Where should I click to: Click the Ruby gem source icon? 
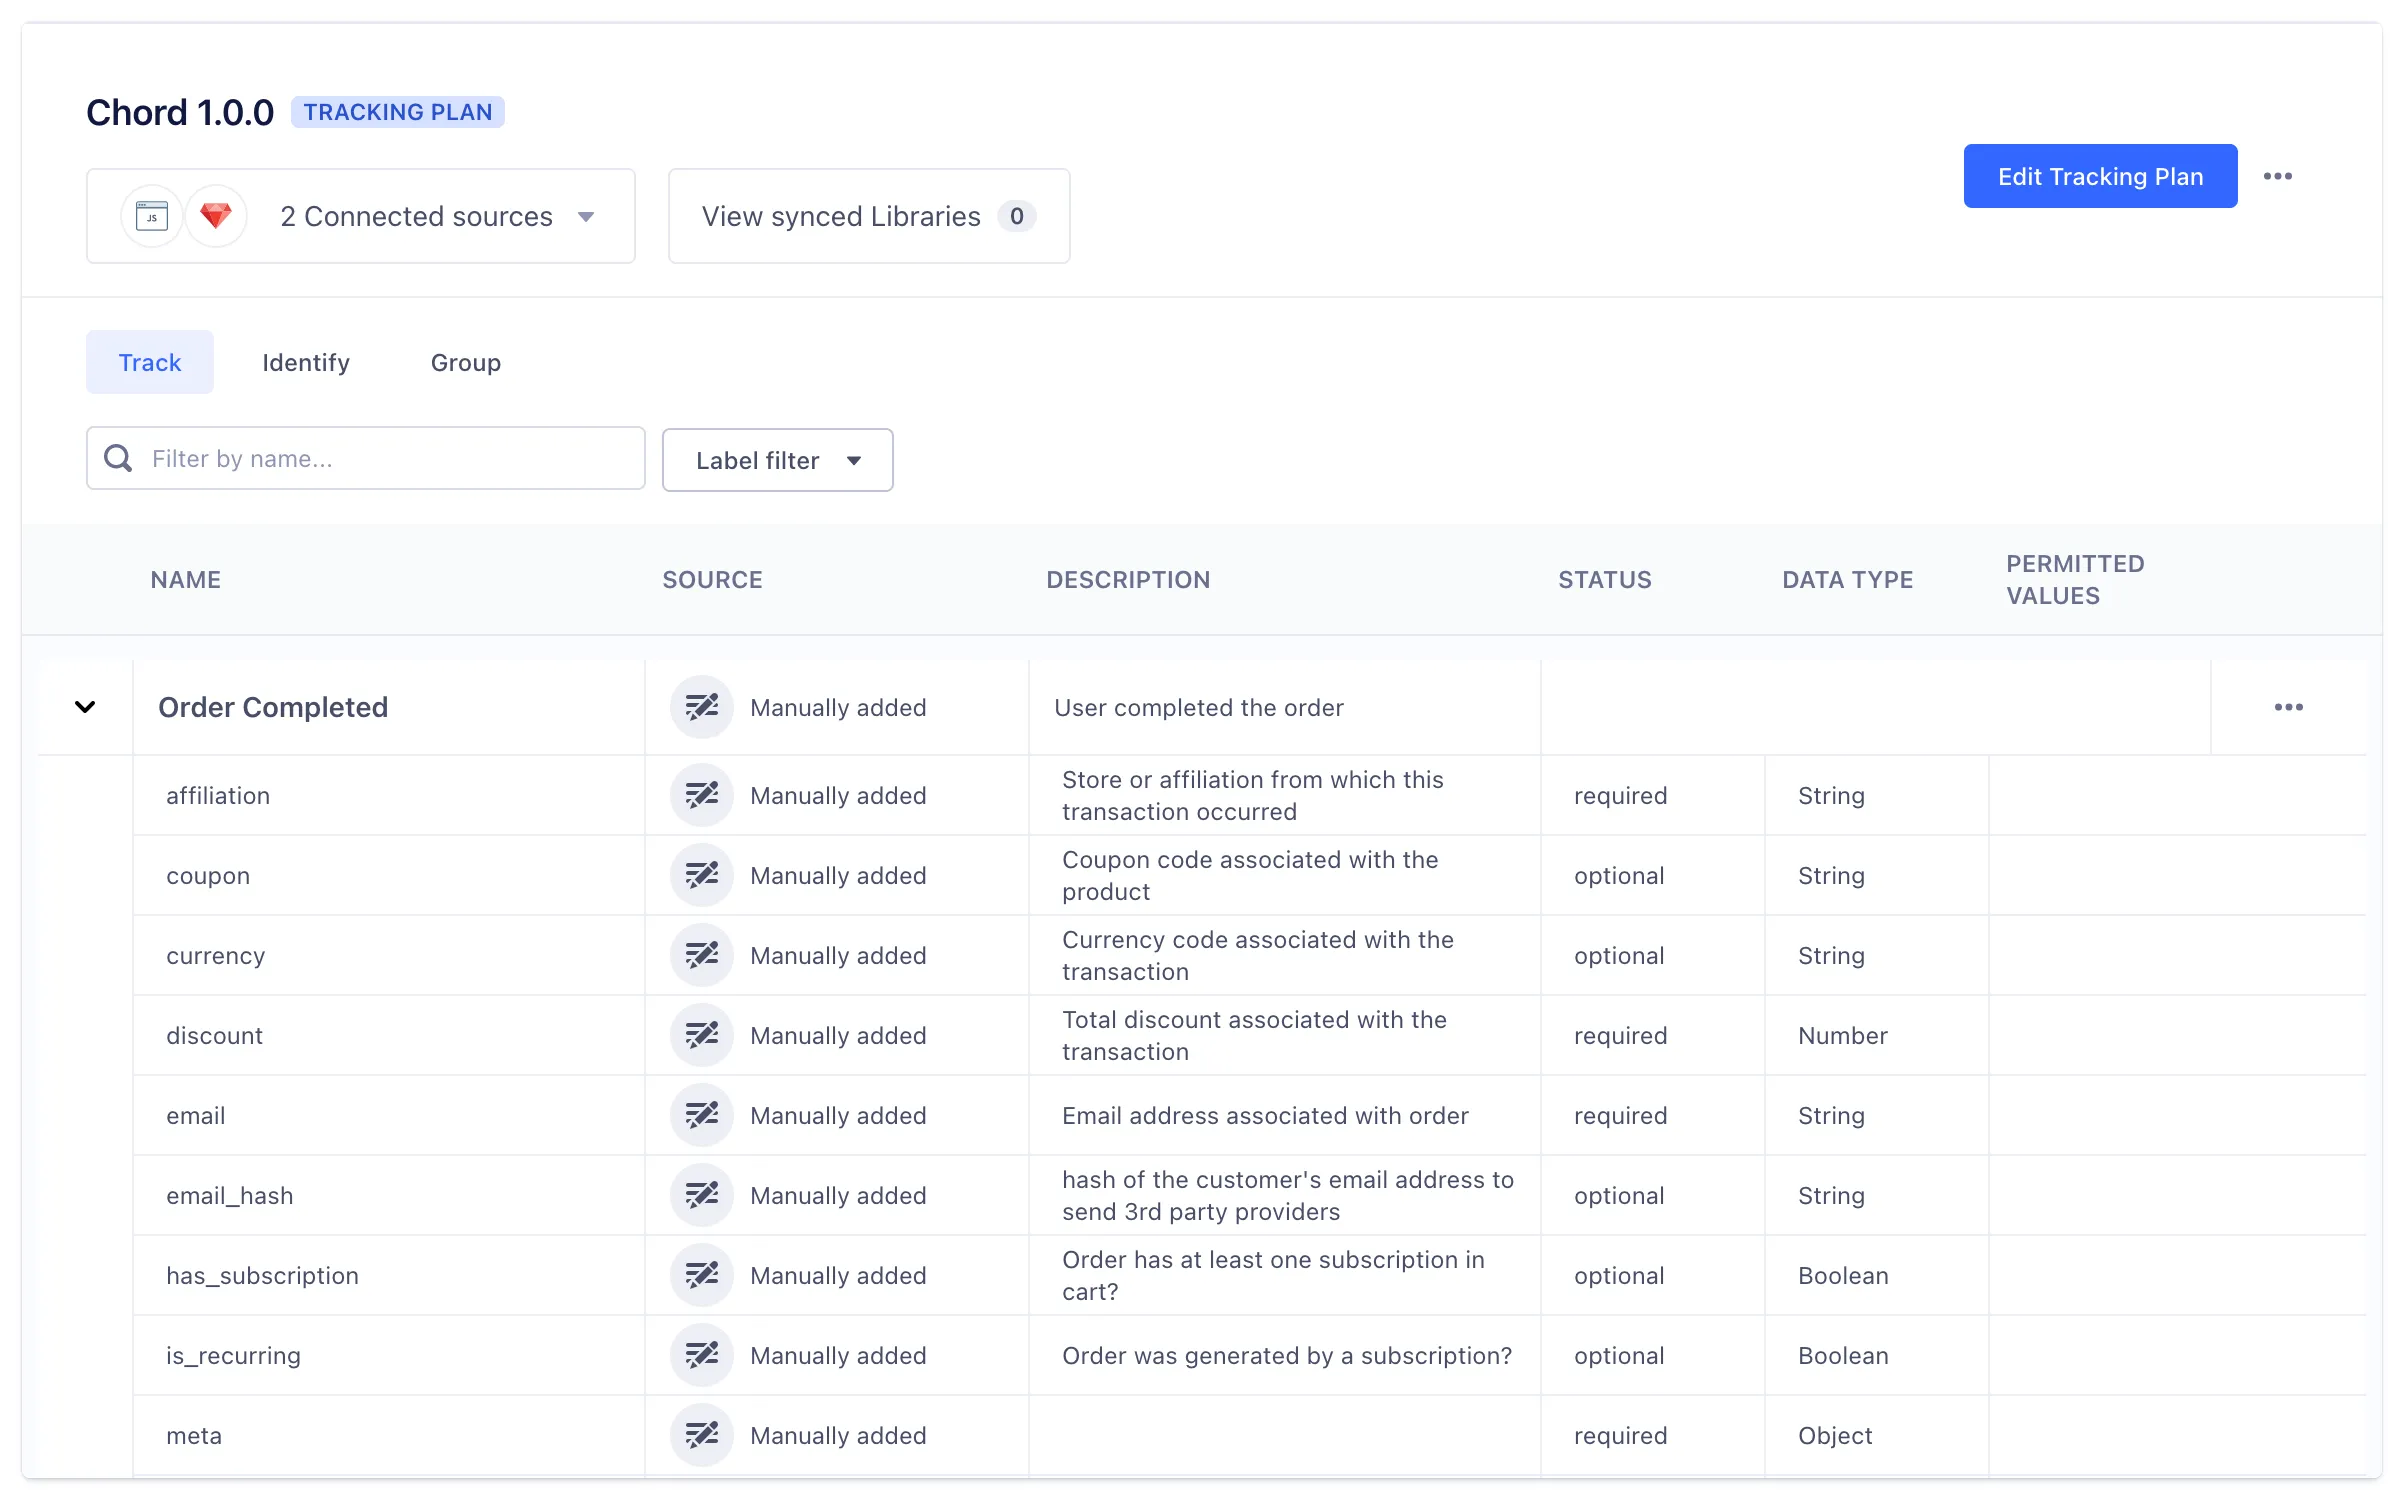(216, 216)
